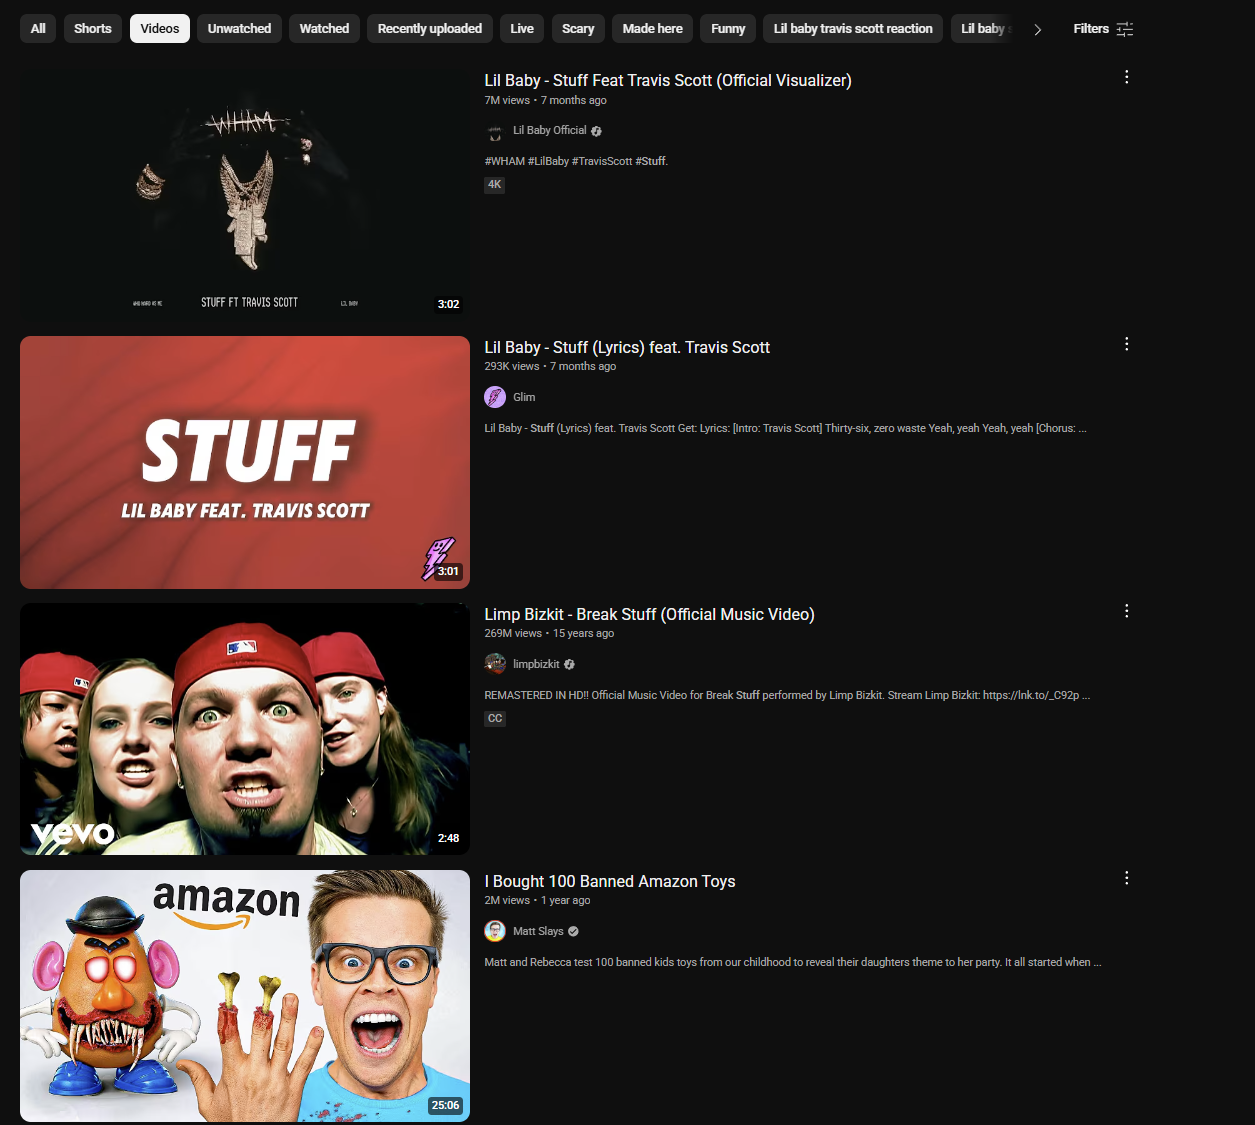Open Limp Bizkit Break Stuff video title

tap(649, 615)
